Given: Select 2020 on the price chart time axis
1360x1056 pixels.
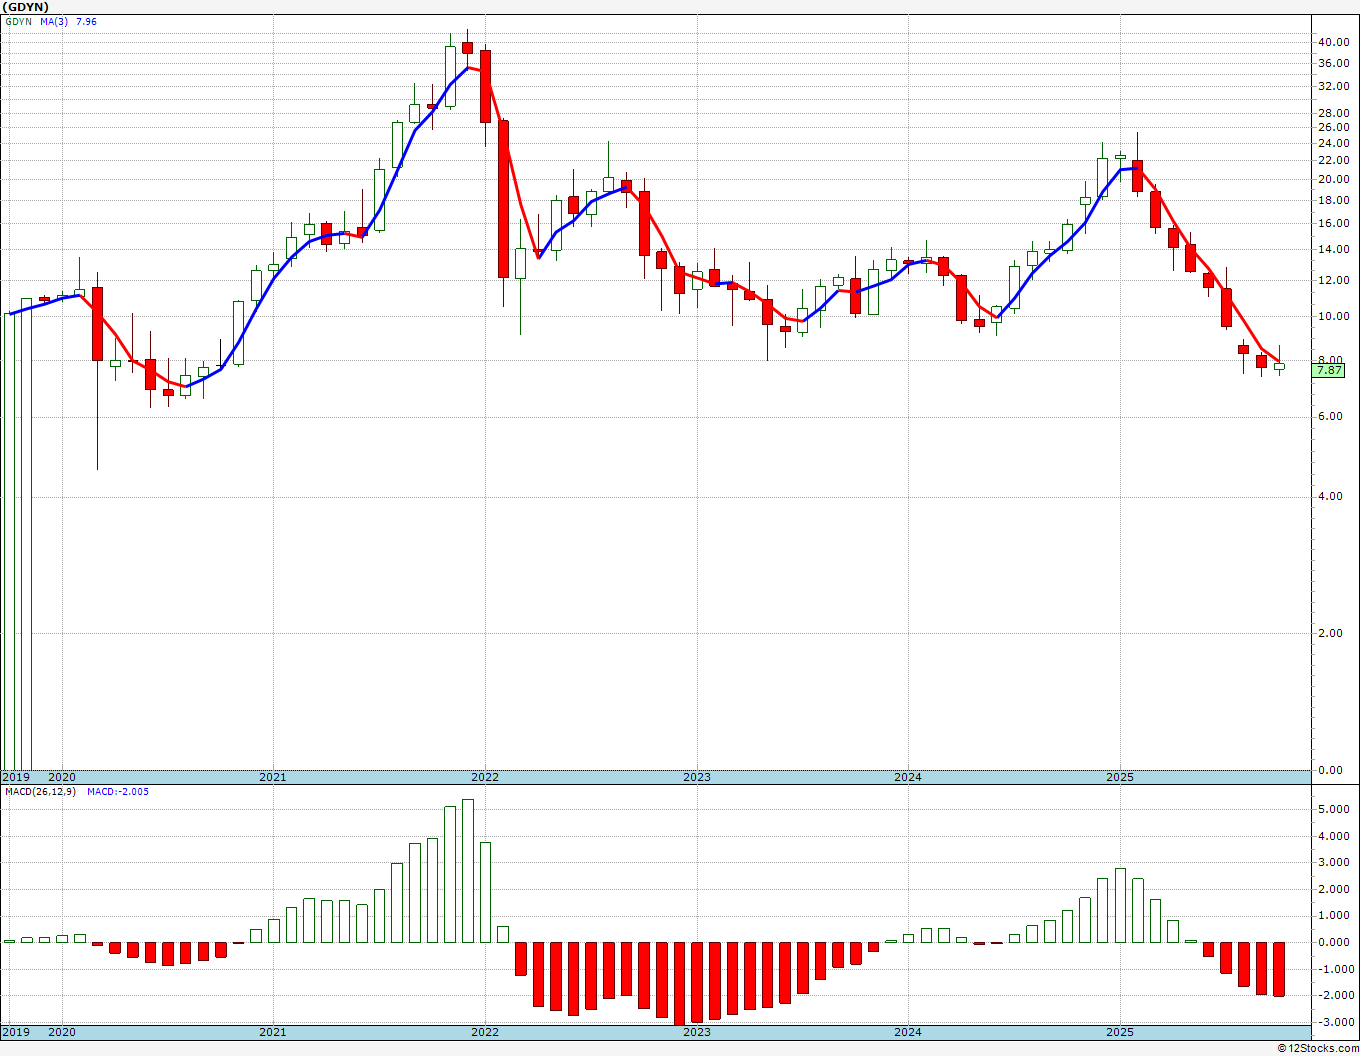Looking at the screenshot, I should click(62, 777).
